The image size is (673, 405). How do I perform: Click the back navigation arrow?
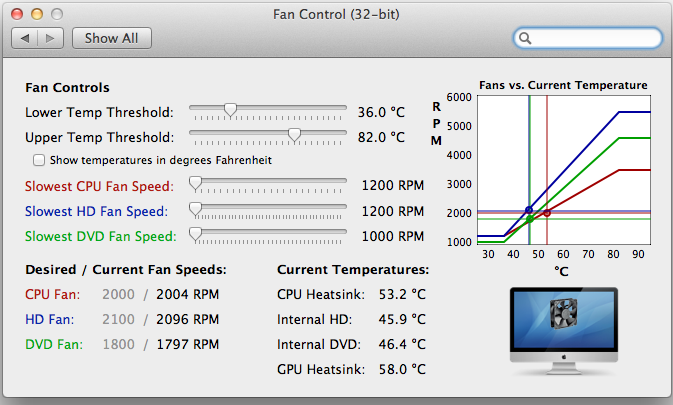[x=25, y=39]
